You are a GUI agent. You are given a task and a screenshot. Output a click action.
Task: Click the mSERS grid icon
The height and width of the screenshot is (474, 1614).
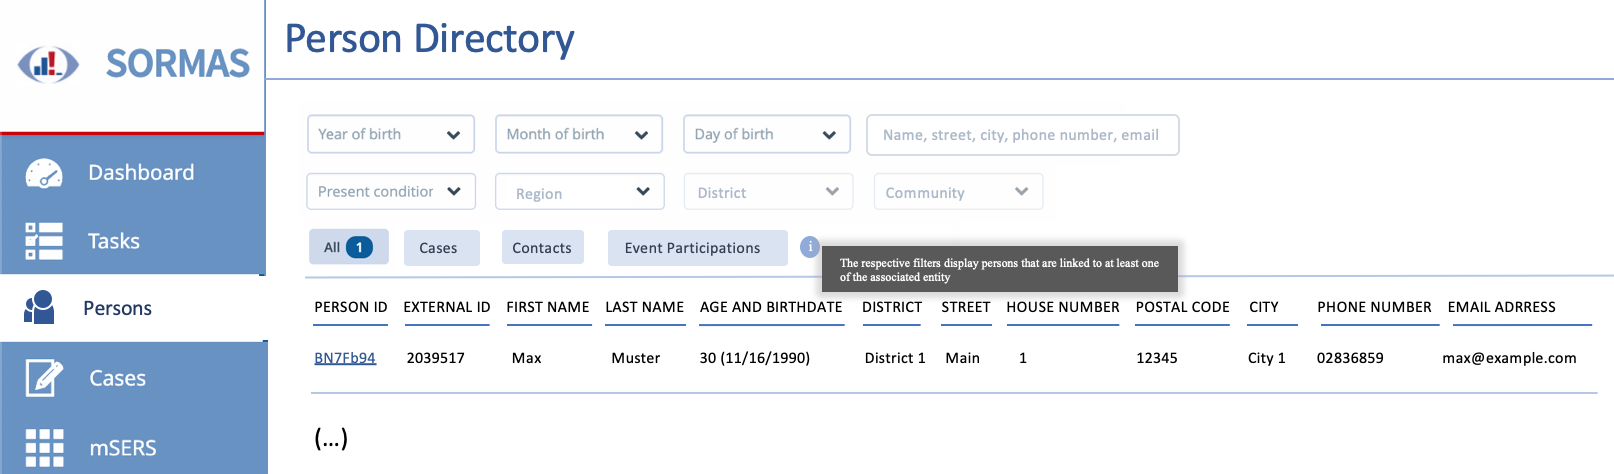click(x=44, y=448)
